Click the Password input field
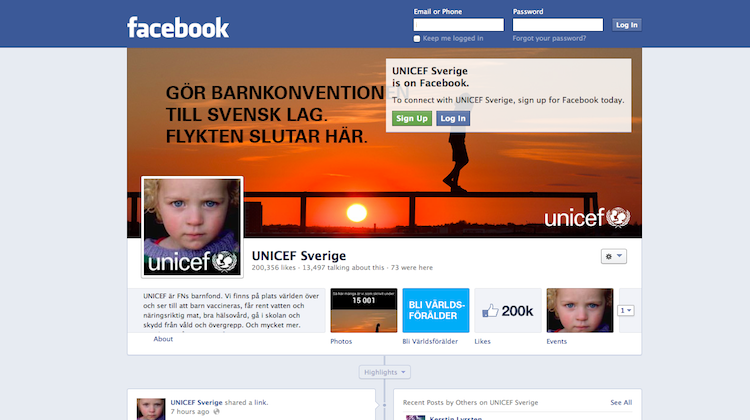The width and height of the screenshot is (750, 420). pyautogui.click(x=558, y=25)
